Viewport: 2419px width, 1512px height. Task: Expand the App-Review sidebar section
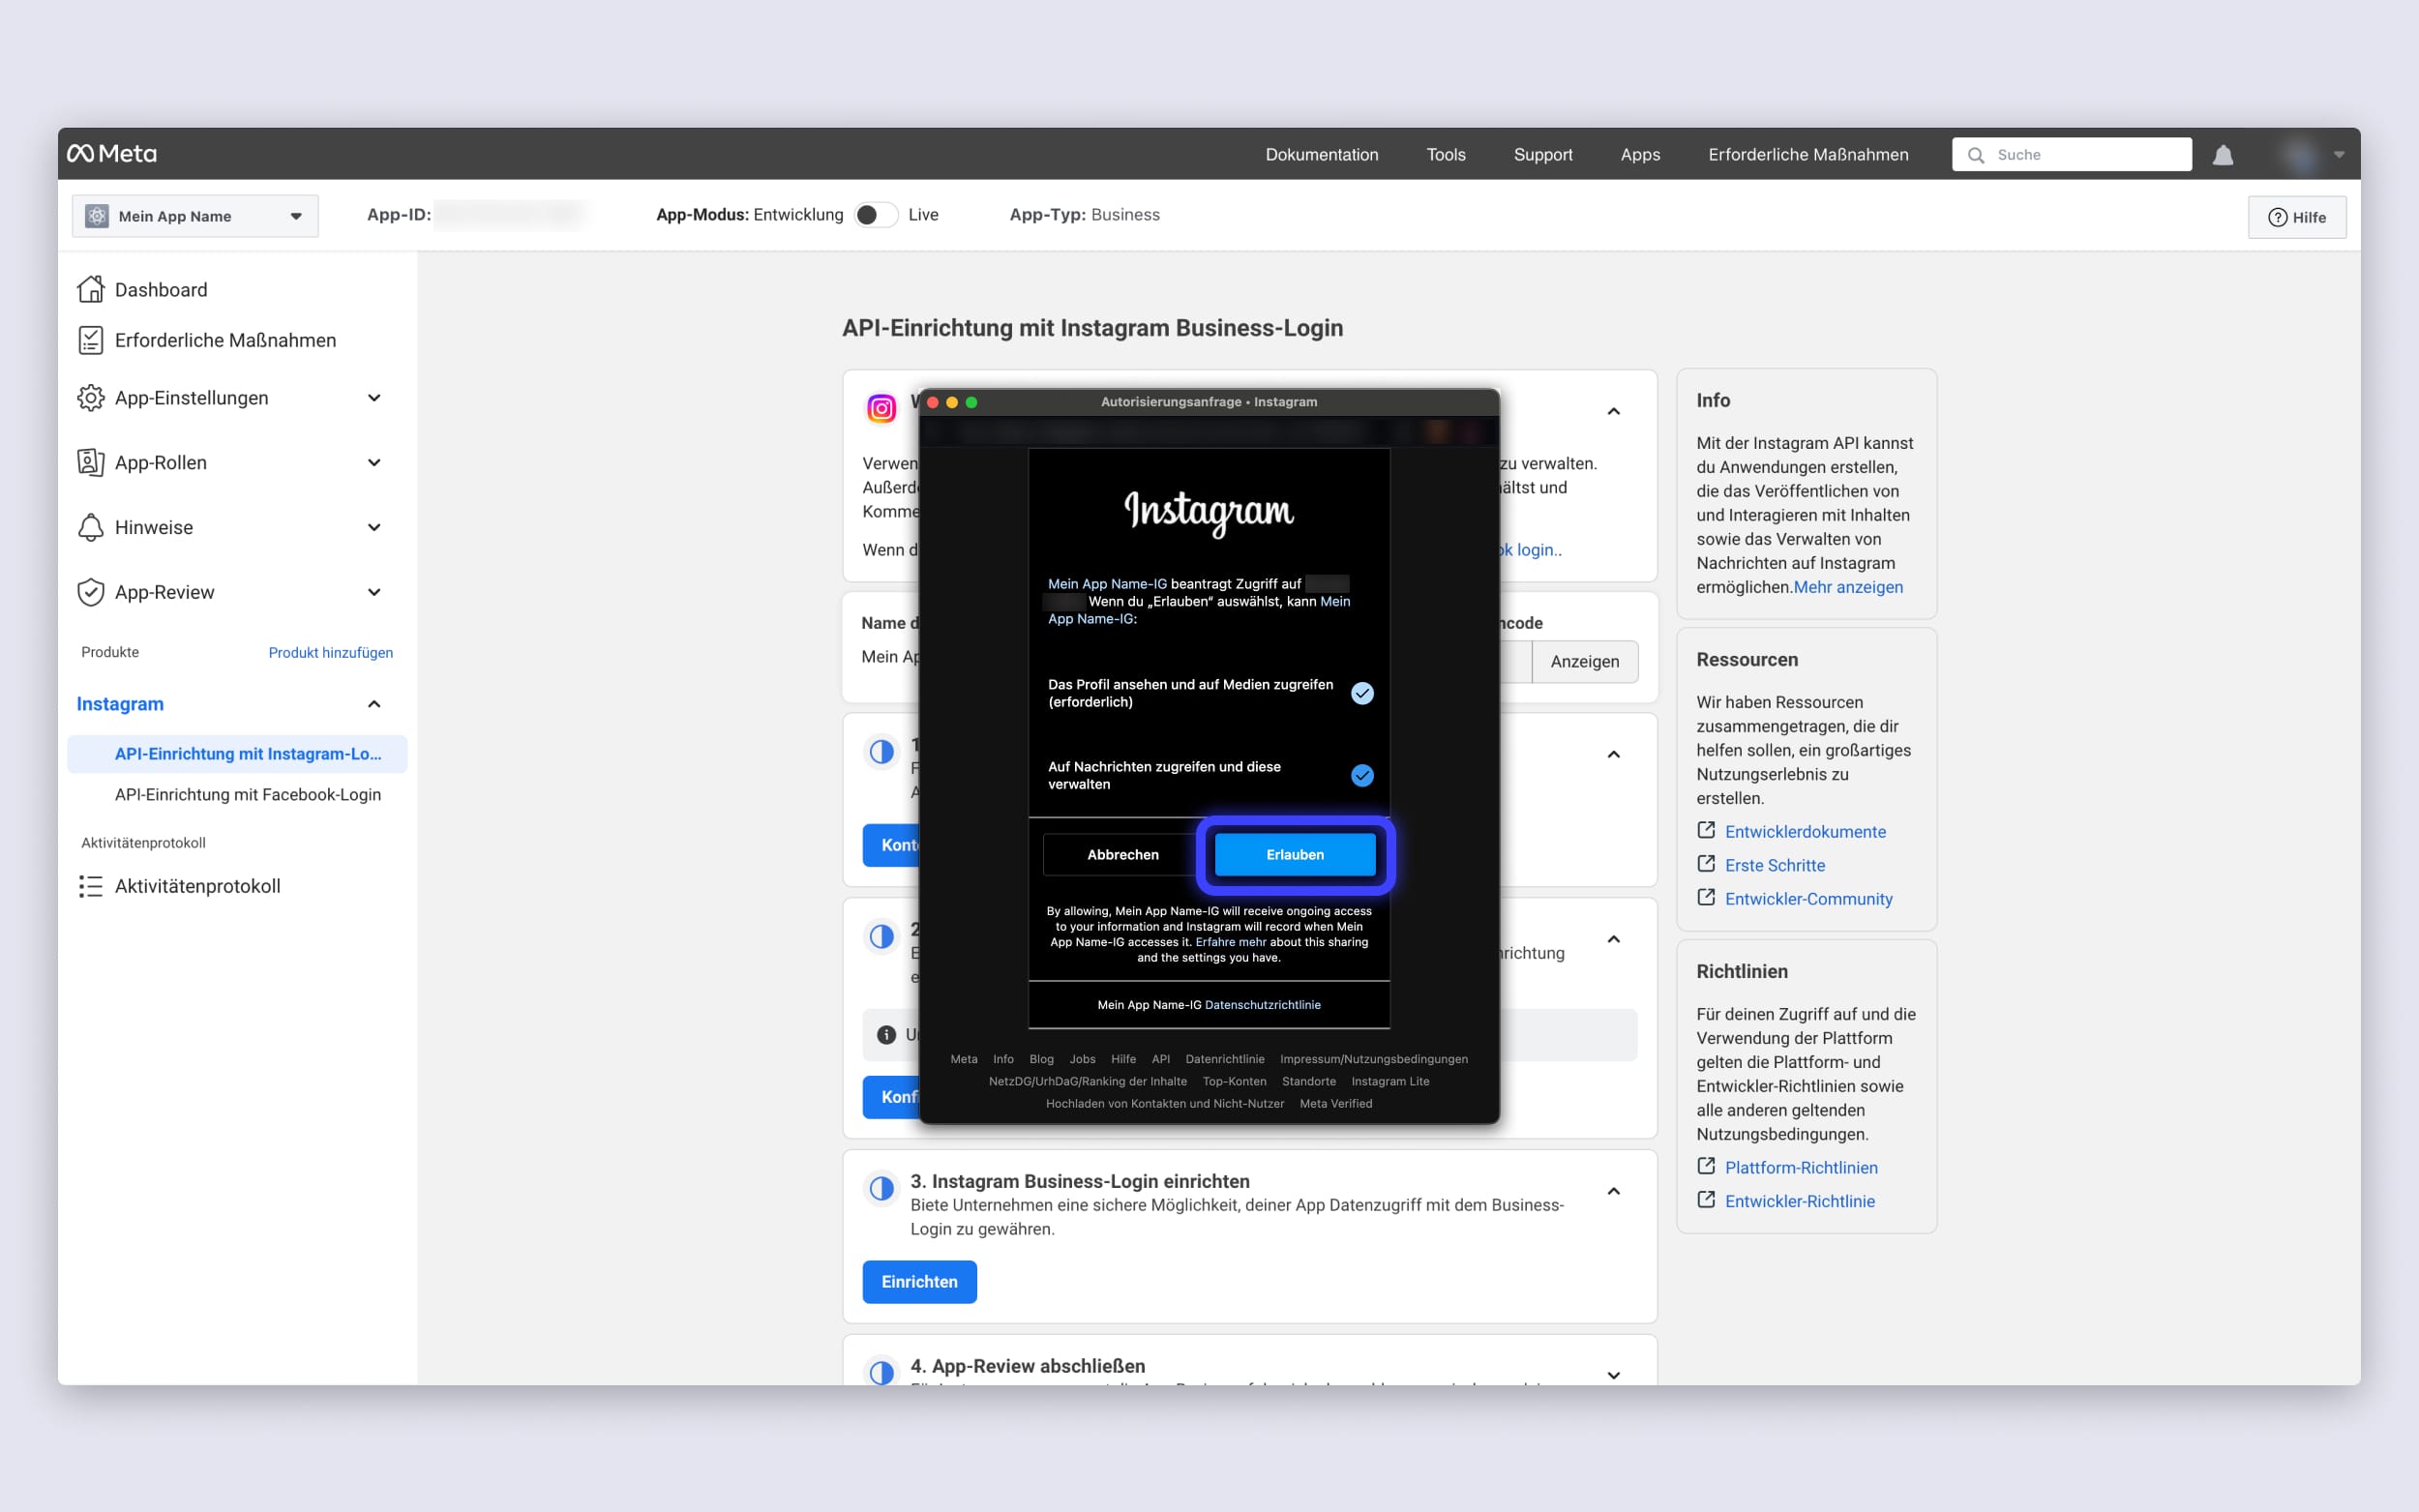[374, 592]
